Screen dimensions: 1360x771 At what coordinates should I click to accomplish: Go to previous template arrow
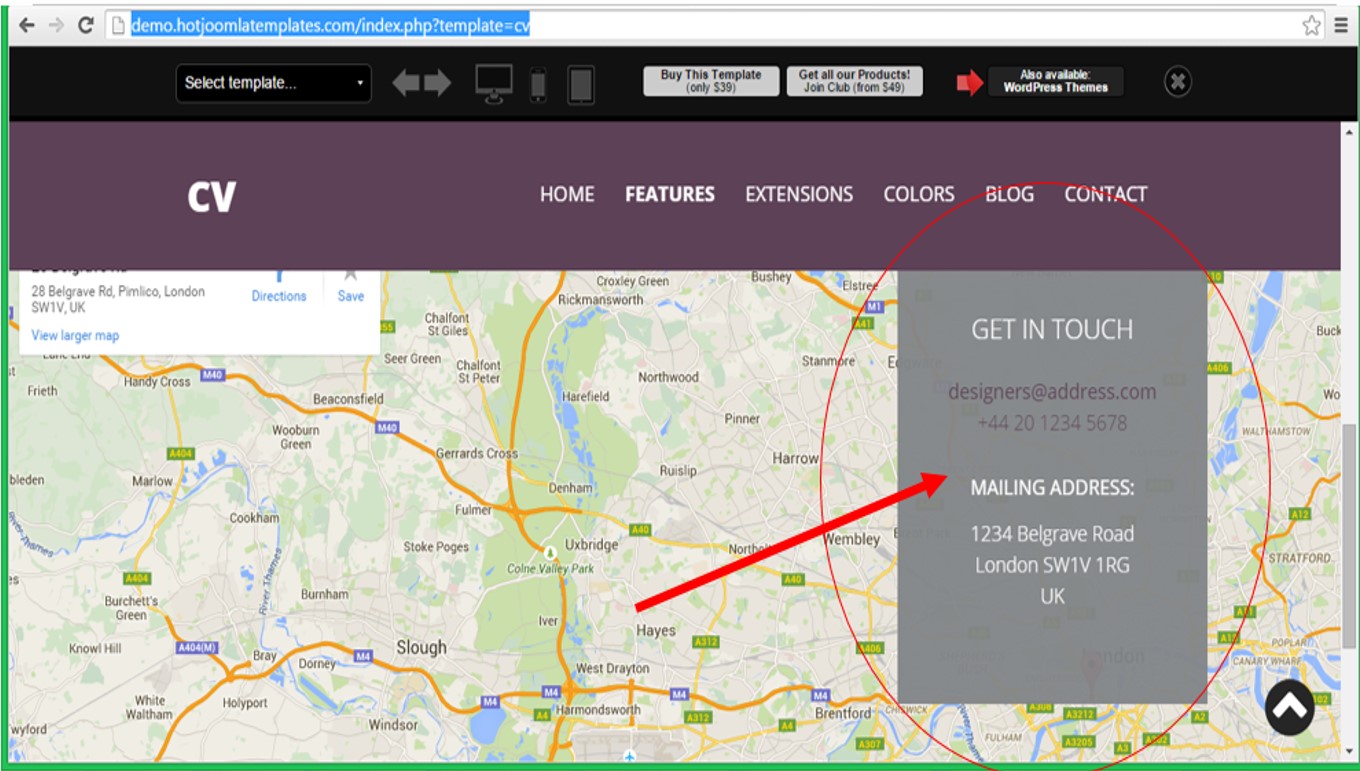406,83
